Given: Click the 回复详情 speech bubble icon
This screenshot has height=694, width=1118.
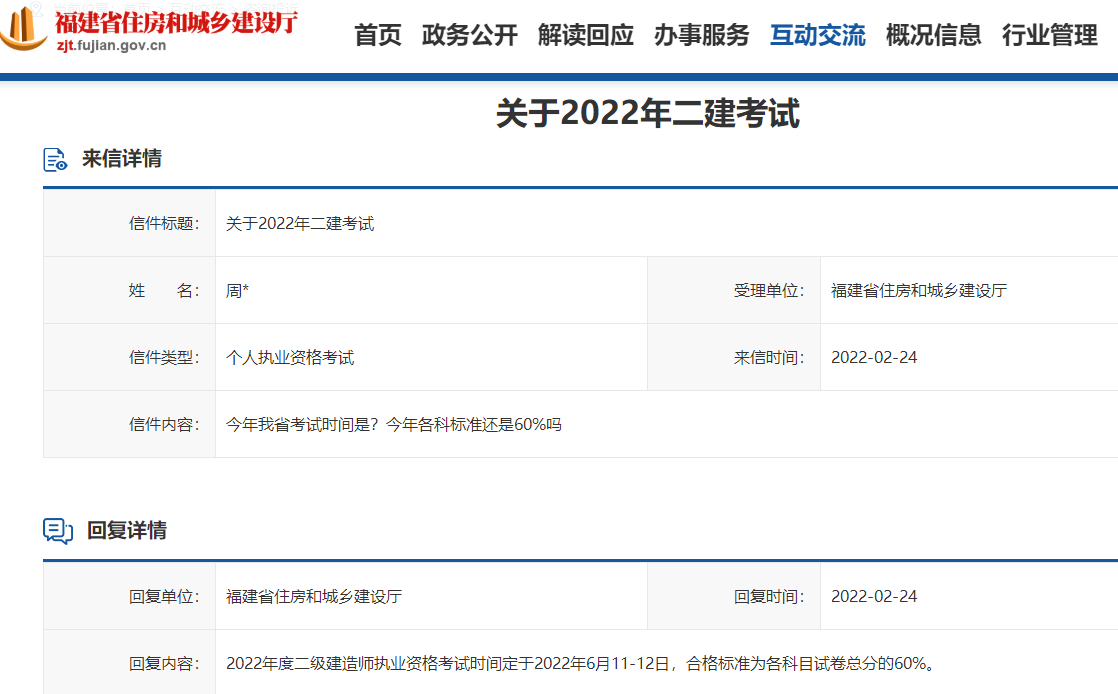Looking at the screenshot, I should click(55, 529).
